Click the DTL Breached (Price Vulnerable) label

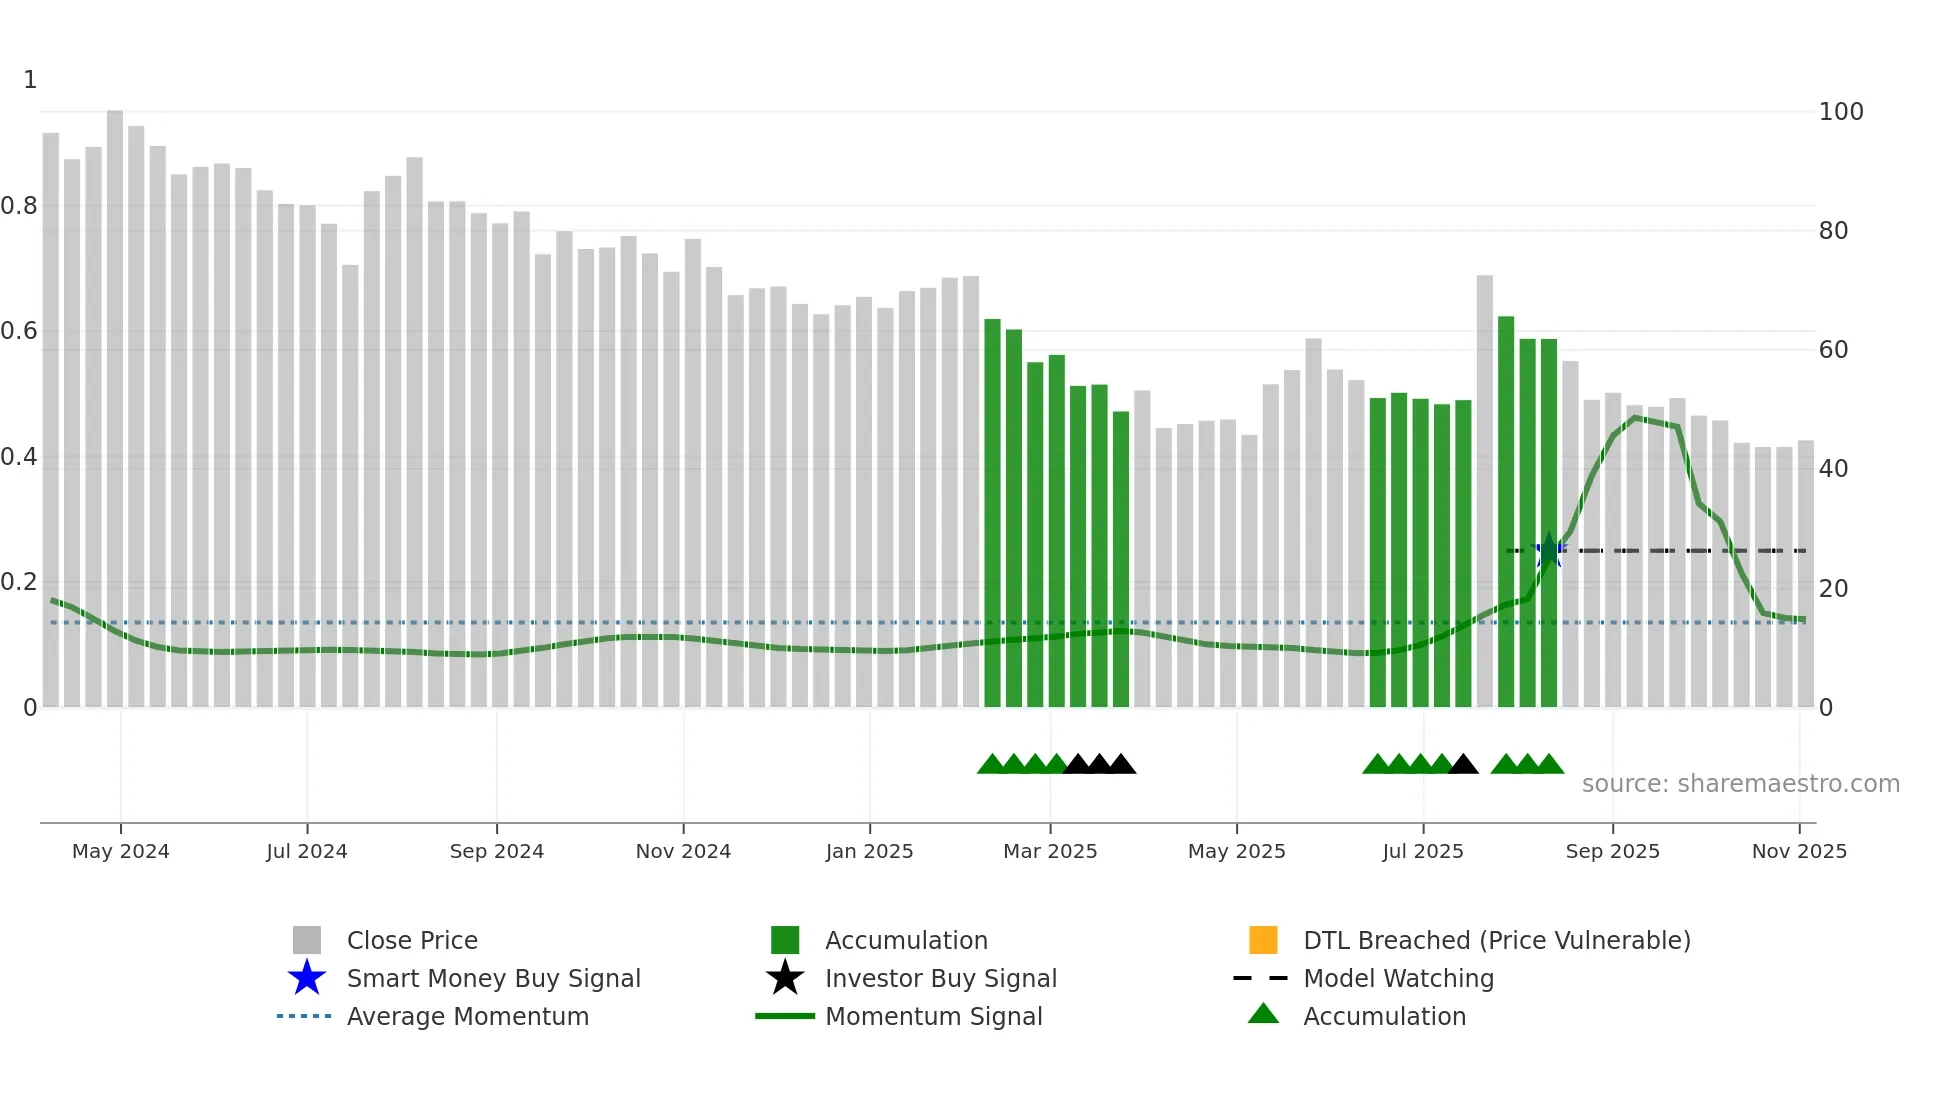tap(1497, 940)
